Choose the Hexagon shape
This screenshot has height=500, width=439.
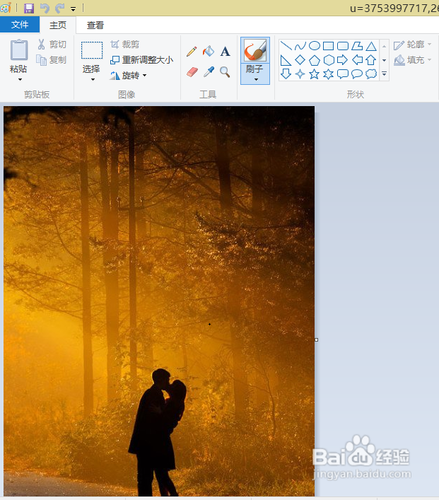[329, 60]
